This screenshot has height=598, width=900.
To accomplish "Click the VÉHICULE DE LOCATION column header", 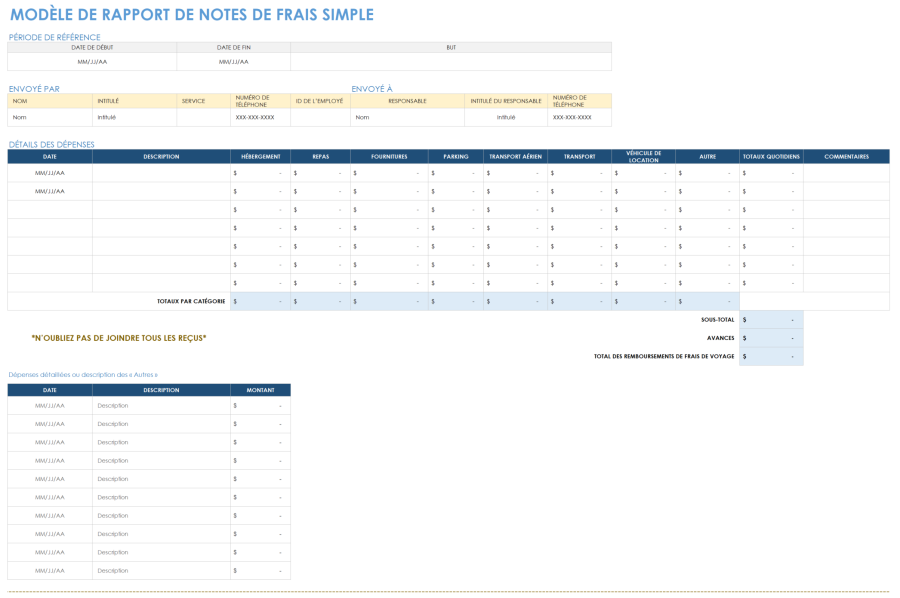I will tap(642, 156).
